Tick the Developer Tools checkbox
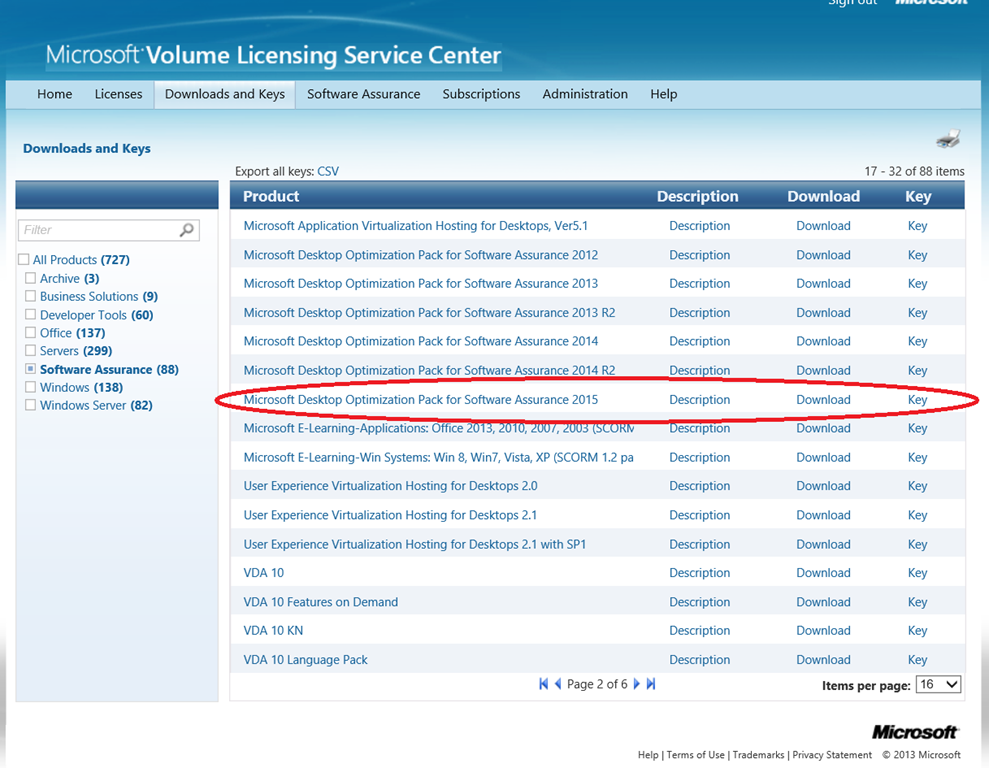Screen dimensions: 989x768 [x=31, y=315]
